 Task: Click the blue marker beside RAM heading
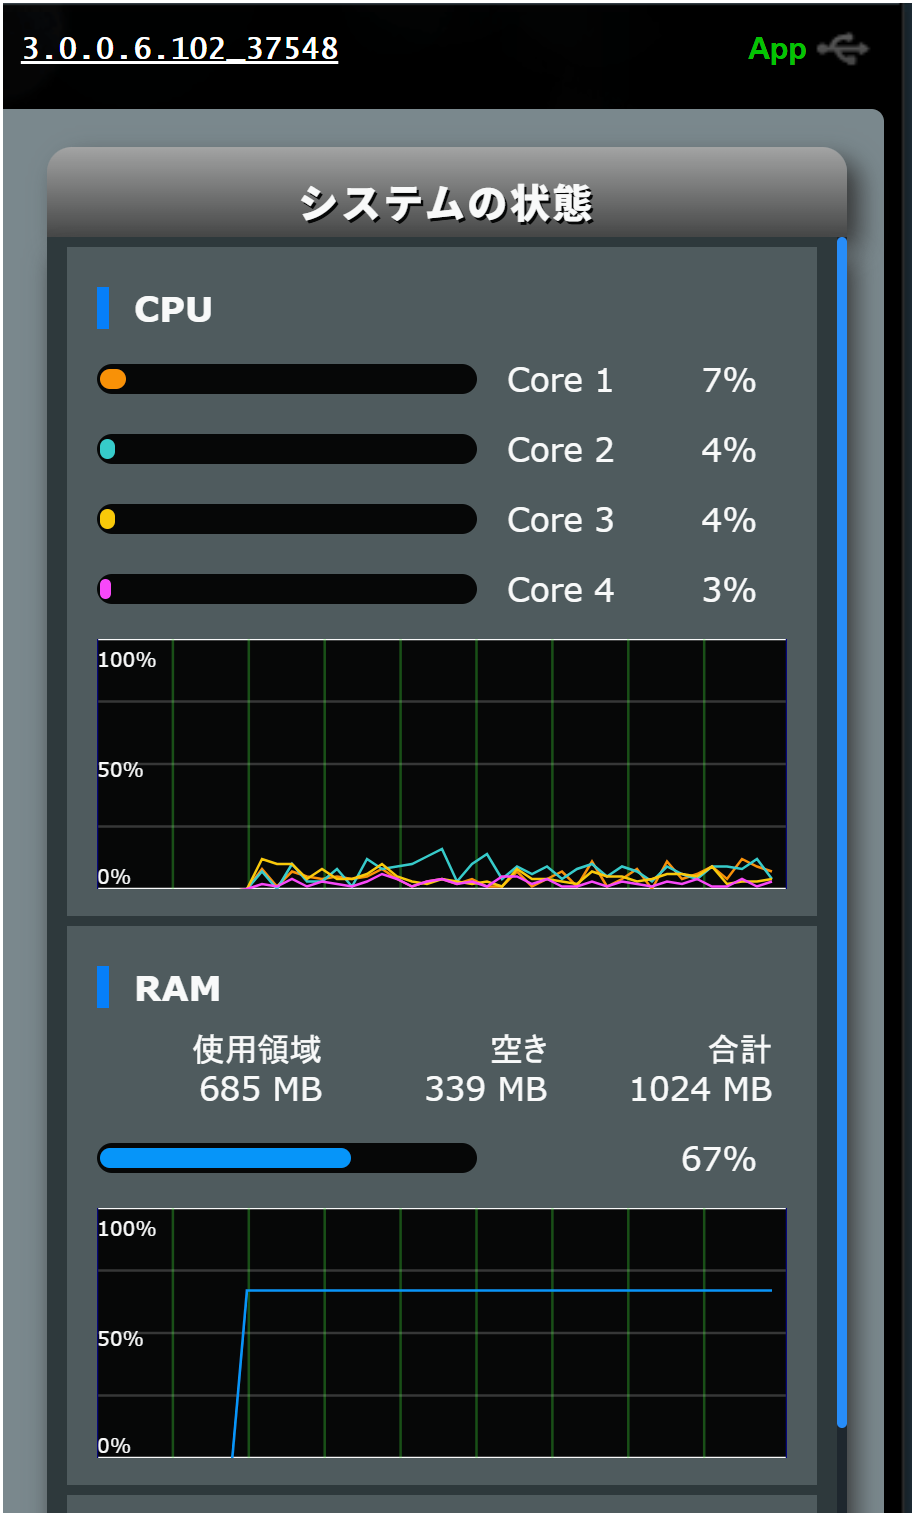[103, 987]
